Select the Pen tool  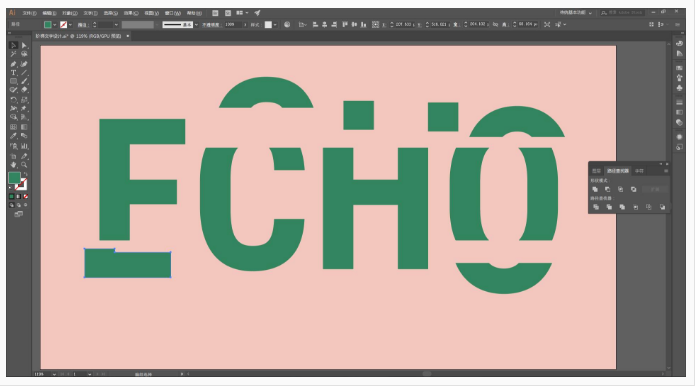click(13, 64)
